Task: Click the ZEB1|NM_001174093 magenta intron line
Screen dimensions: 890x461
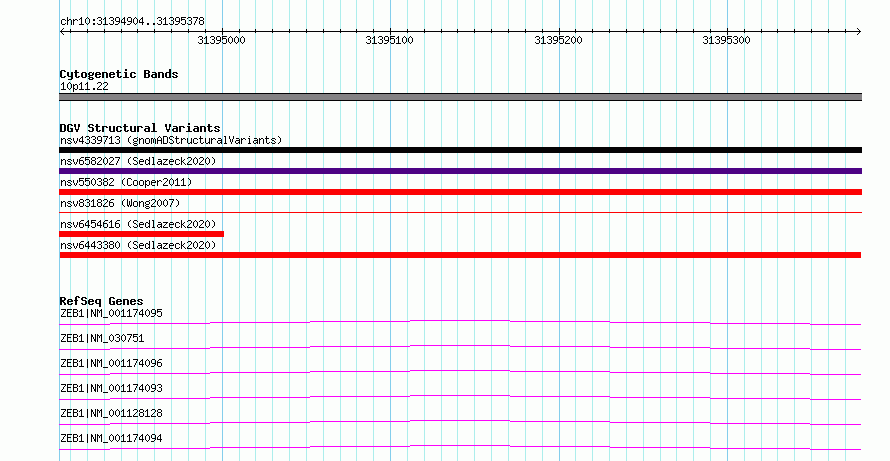Action: [x=460, y=397]
